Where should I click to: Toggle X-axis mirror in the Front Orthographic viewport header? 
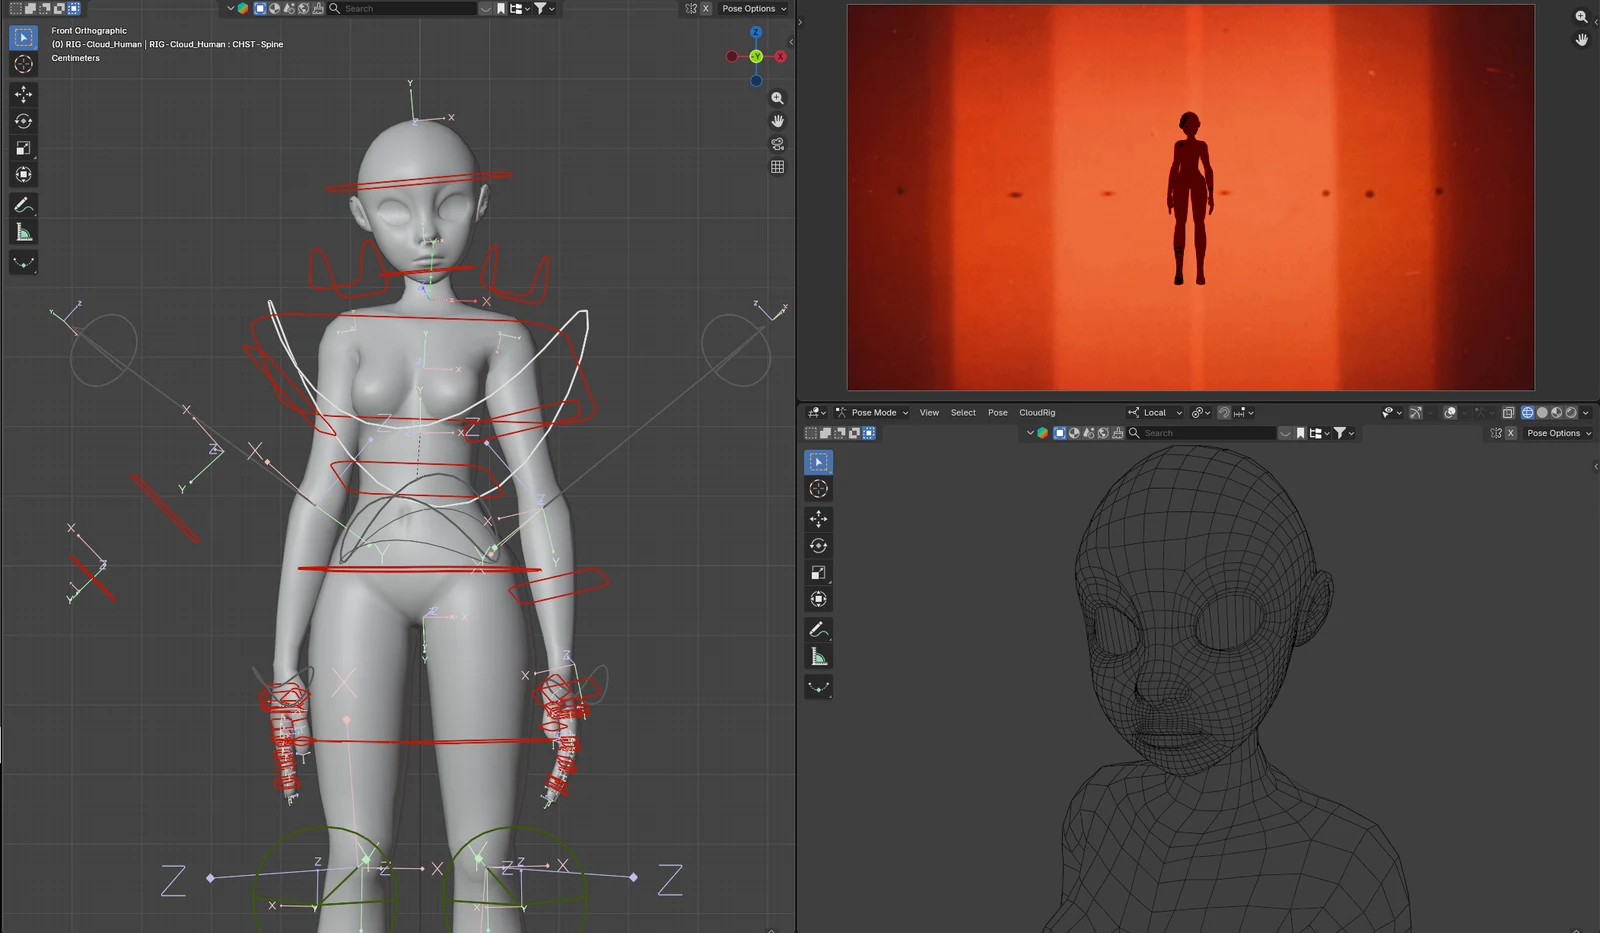[x=706, y=8]
